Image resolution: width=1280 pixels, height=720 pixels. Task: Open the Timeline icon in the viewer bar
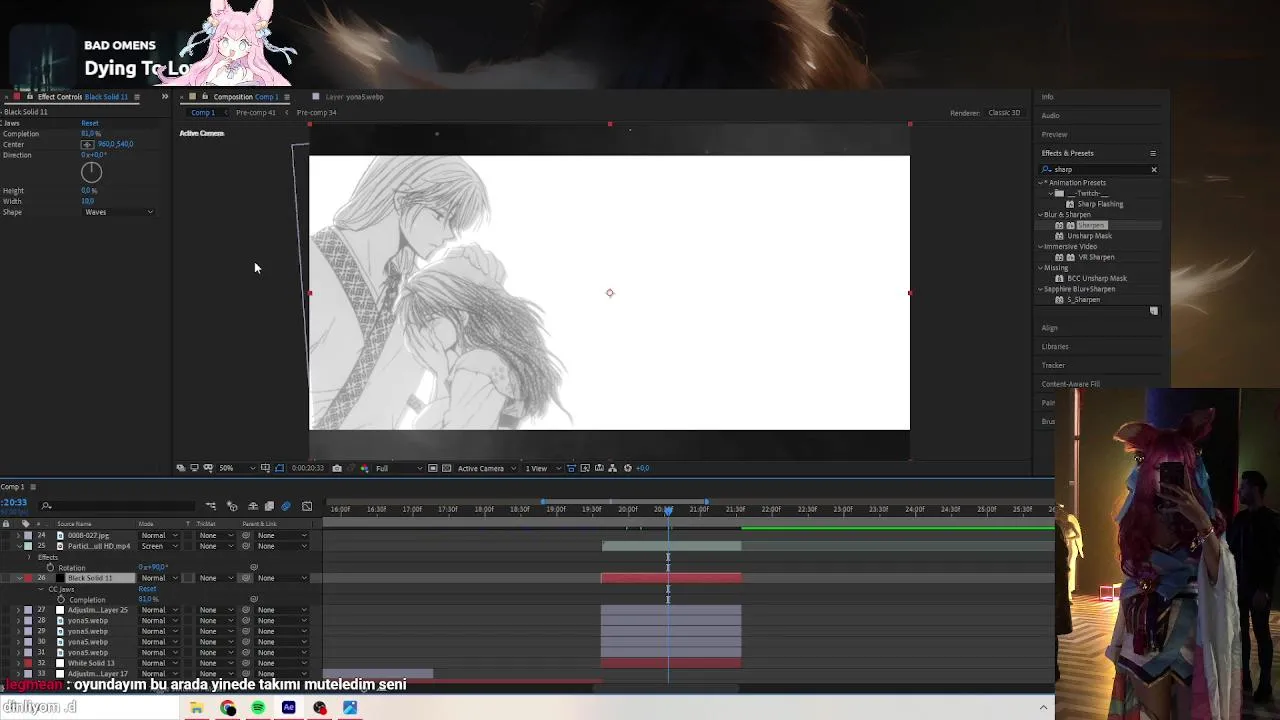tap(599, 468)
